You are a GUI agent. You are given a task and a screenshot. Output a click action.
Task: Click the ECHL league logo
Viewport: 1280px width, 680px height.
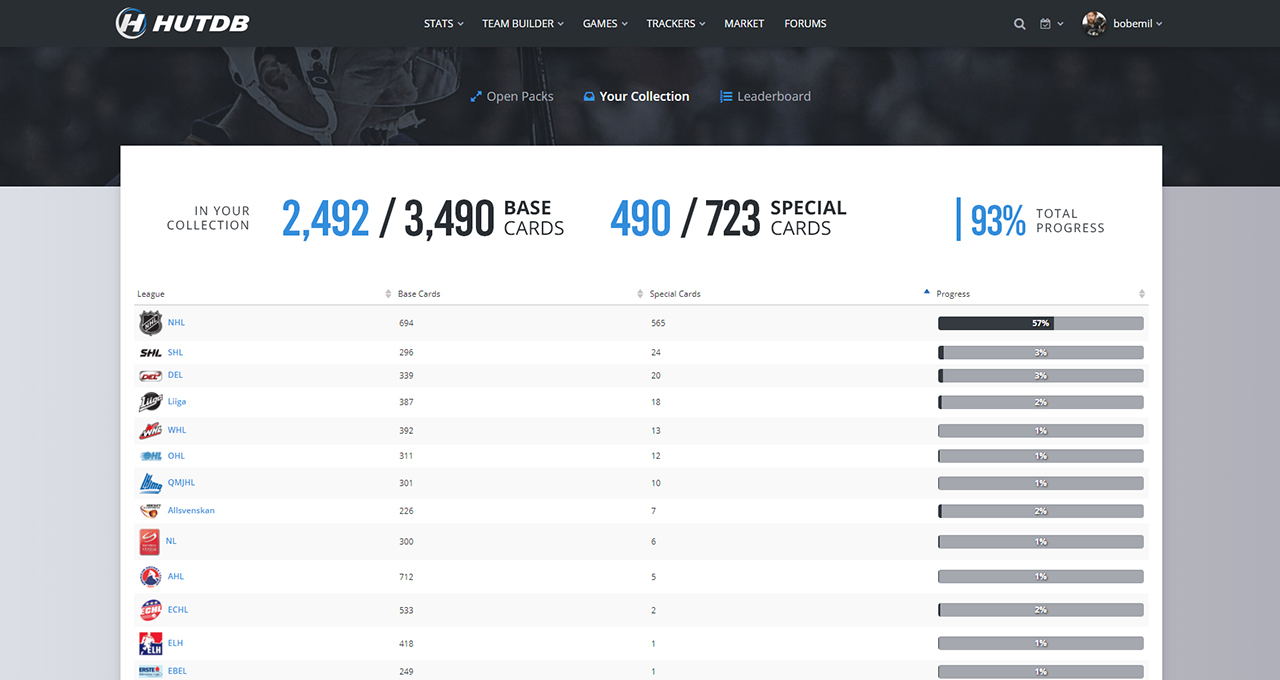pos(150,610)
